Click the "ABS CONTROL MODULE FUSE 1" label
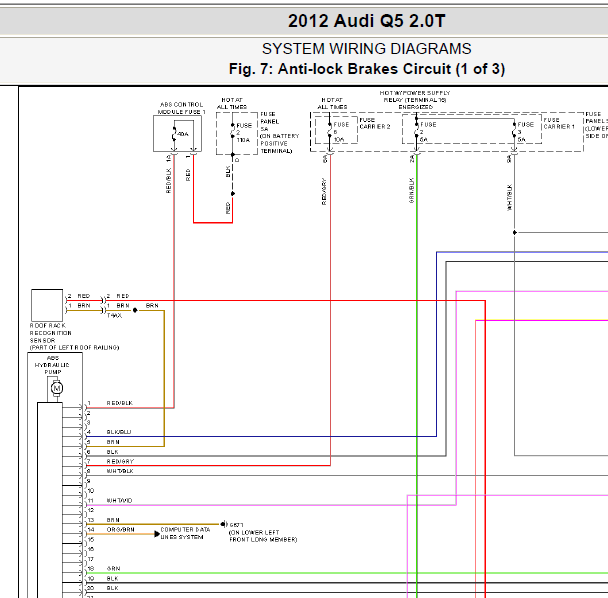The image size is (608, 598). [x=181, y=108]
